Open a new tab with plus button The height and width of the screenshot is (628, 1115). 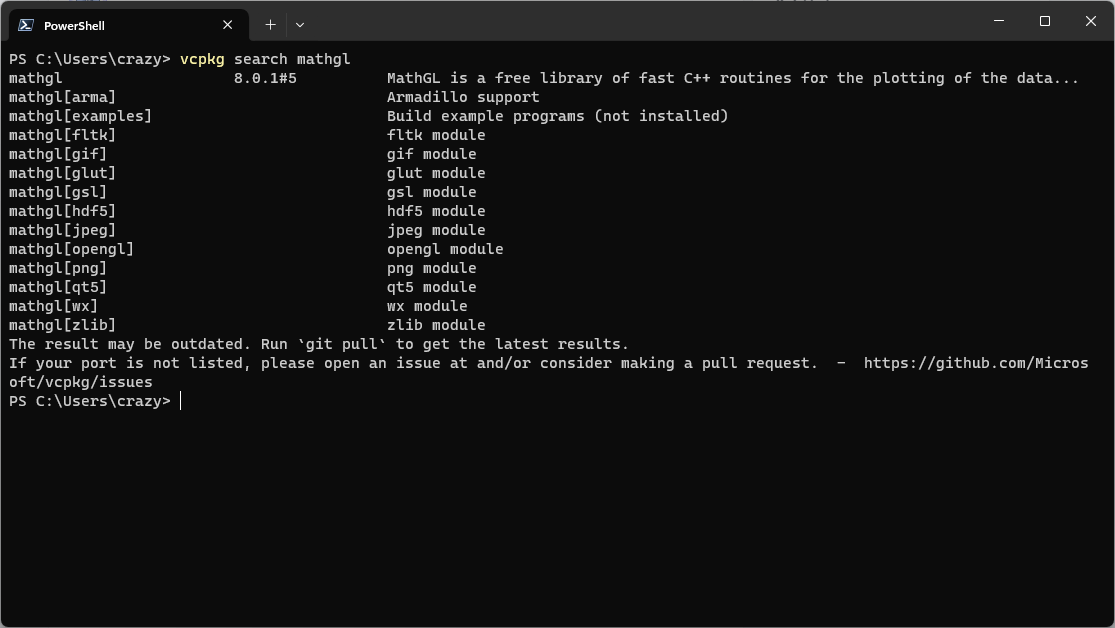pos(270,25)
